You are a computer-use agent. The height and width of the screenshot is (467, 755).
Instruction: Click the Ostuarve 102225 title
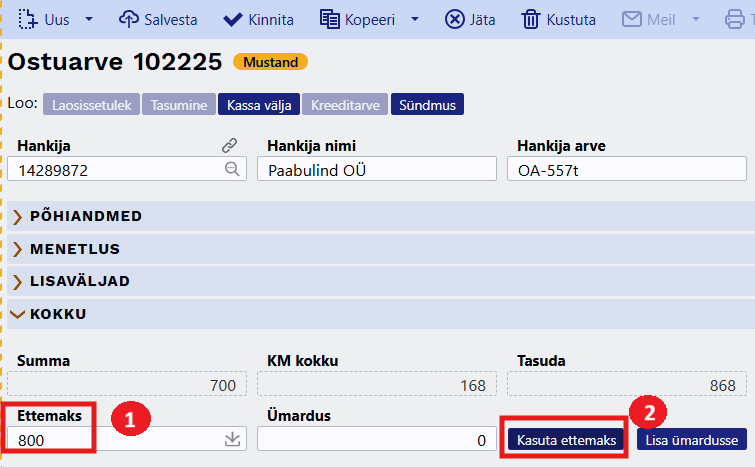click(x=115, y=62)
